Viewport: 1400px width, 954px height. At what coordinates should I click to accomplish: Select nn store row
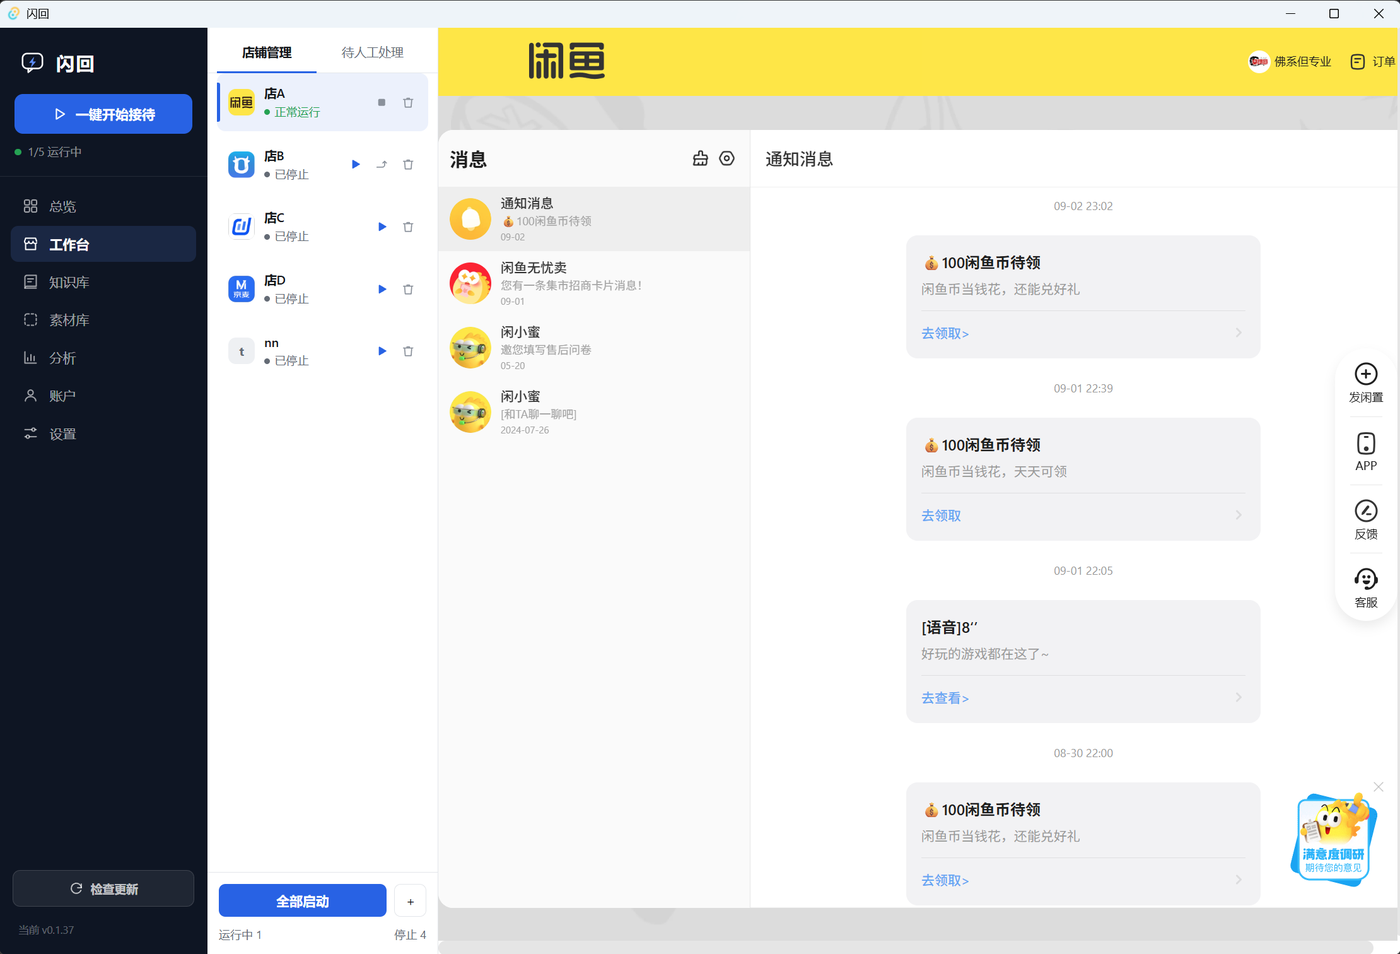[x=322, y=351]
